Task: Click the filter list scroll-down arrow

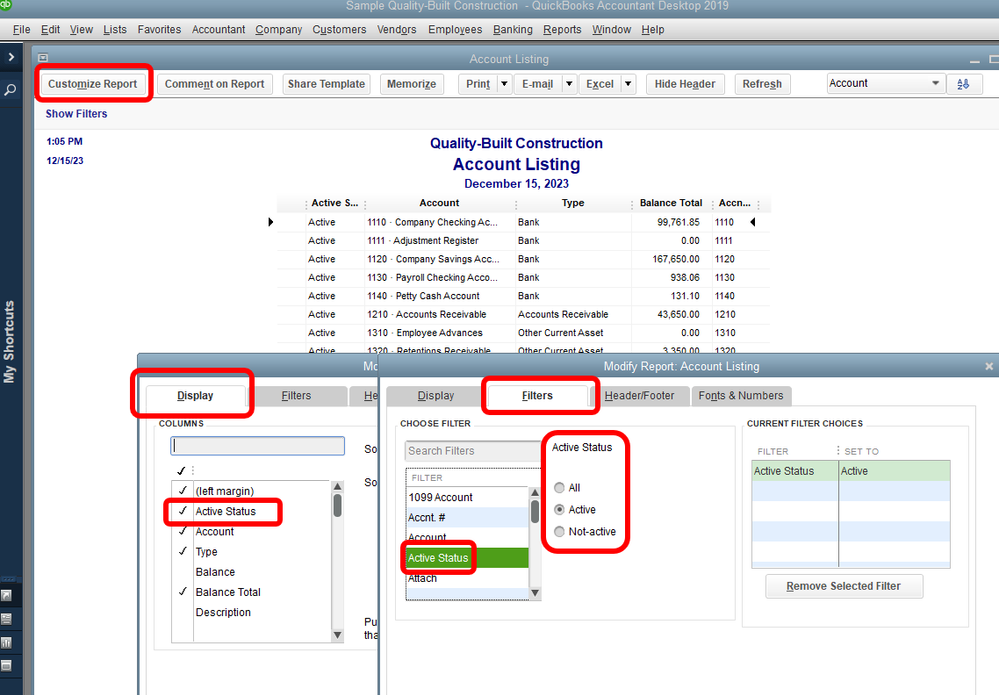Action: 535,593
